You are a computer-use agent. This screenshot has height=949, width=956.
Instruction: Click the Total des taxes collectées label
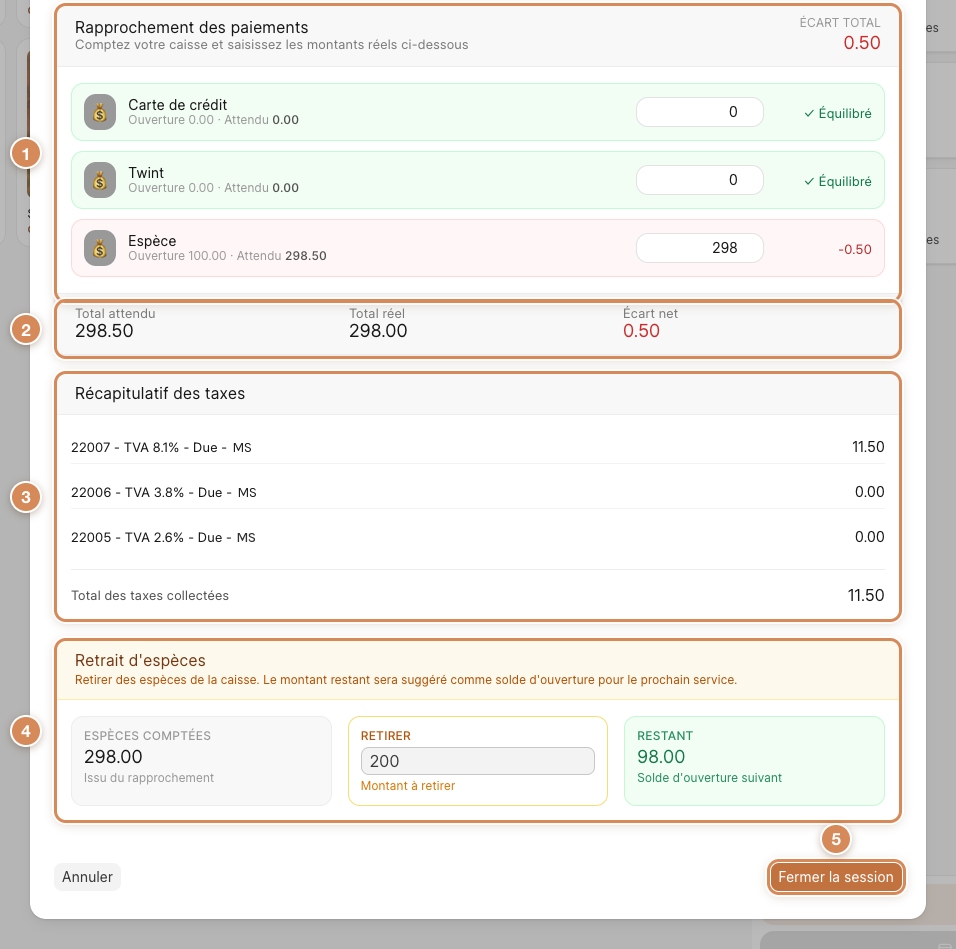(x=150, y=595)
